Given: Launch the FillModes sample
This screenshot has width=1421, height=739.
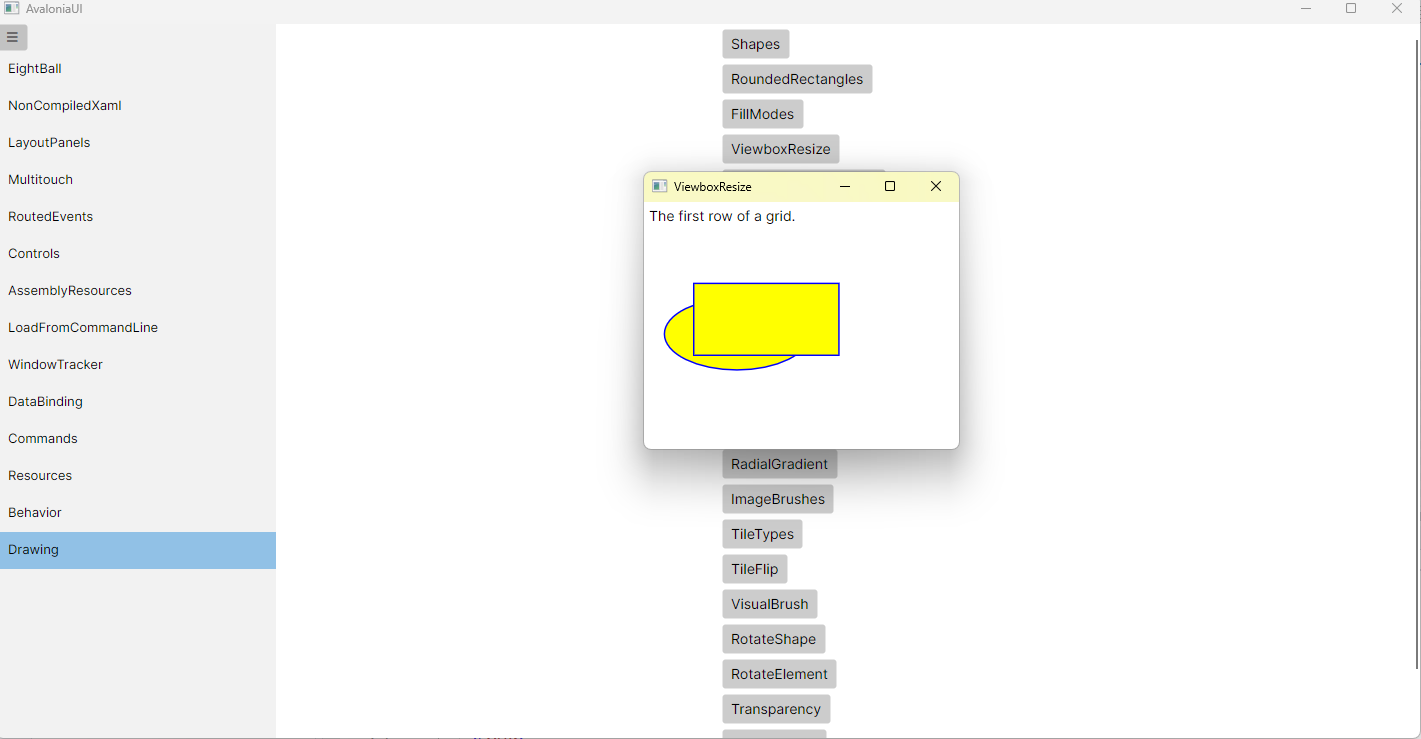Looking at the screenshot, I should click(763, 114).
